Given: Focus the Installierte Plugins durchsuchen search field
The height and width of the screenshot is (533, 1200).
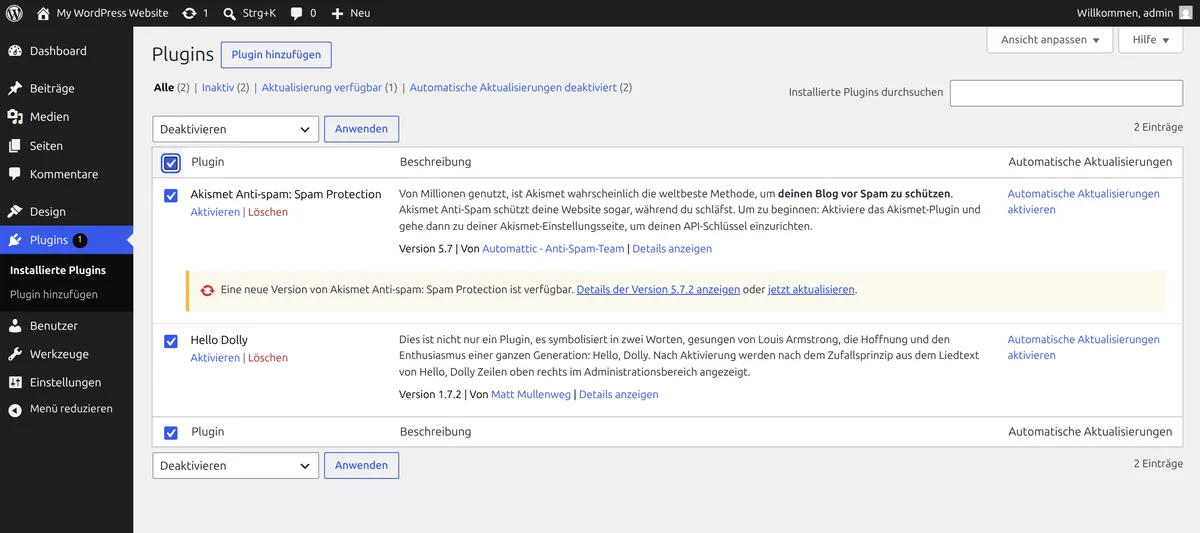Looking at the screenshot, I should 1066,93.
